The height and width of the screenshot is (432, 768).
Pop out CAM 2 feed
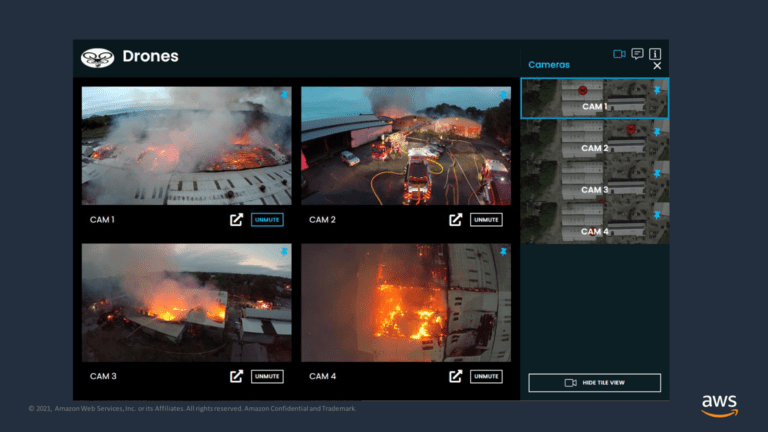(x=456, y=220)
